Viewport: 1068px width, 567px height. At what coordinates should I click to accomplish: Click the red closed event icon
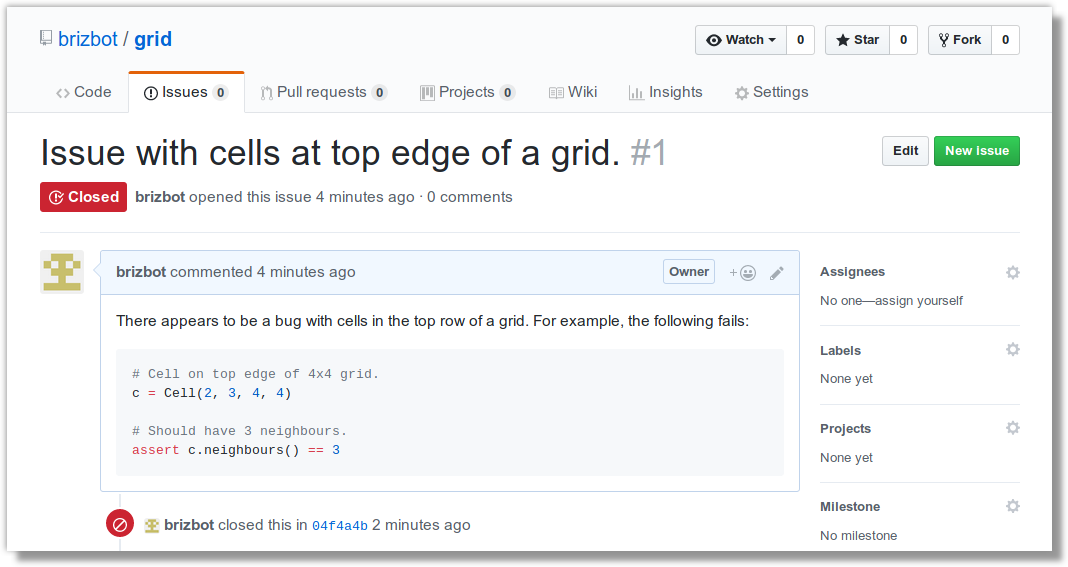point(119,524)
